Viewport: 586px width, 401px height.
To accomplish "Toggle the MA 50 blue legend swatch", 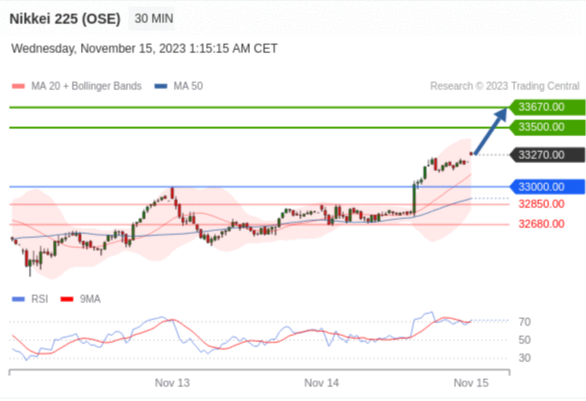I will [161, 86].
